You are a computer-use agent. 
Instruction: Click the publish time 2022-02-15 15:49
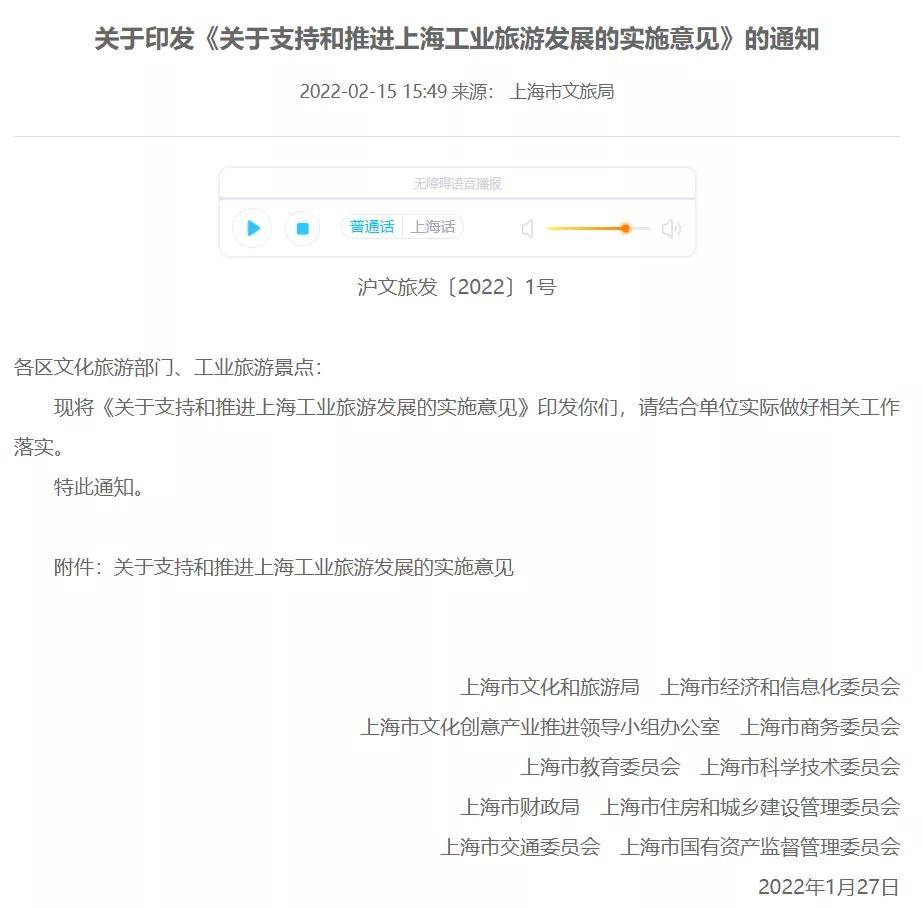point(373,92)
